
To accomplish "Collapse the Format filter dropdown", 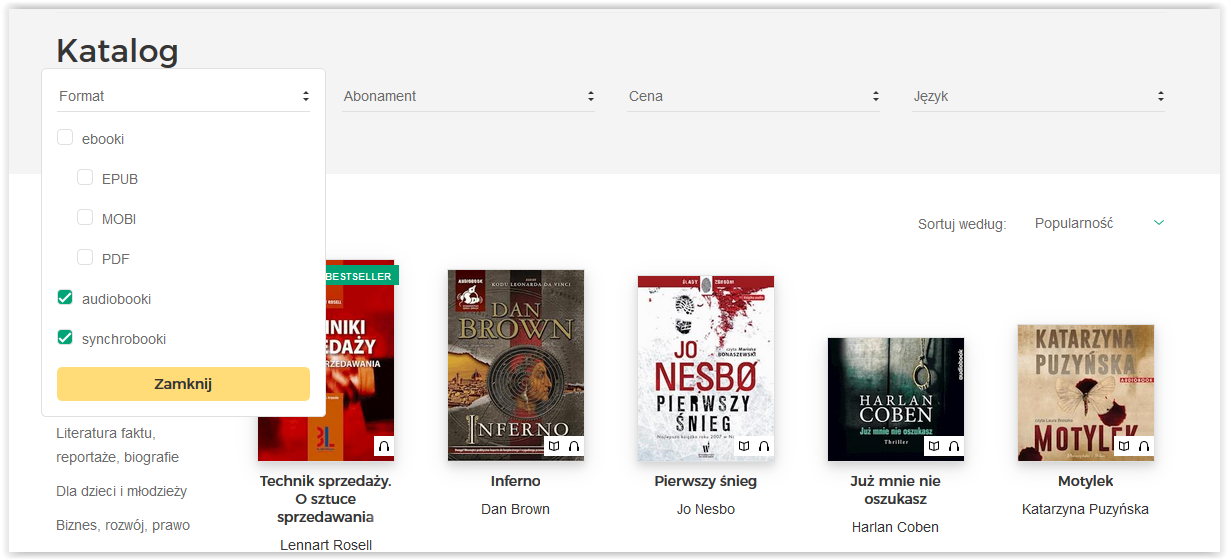I will tap(183, 96).
